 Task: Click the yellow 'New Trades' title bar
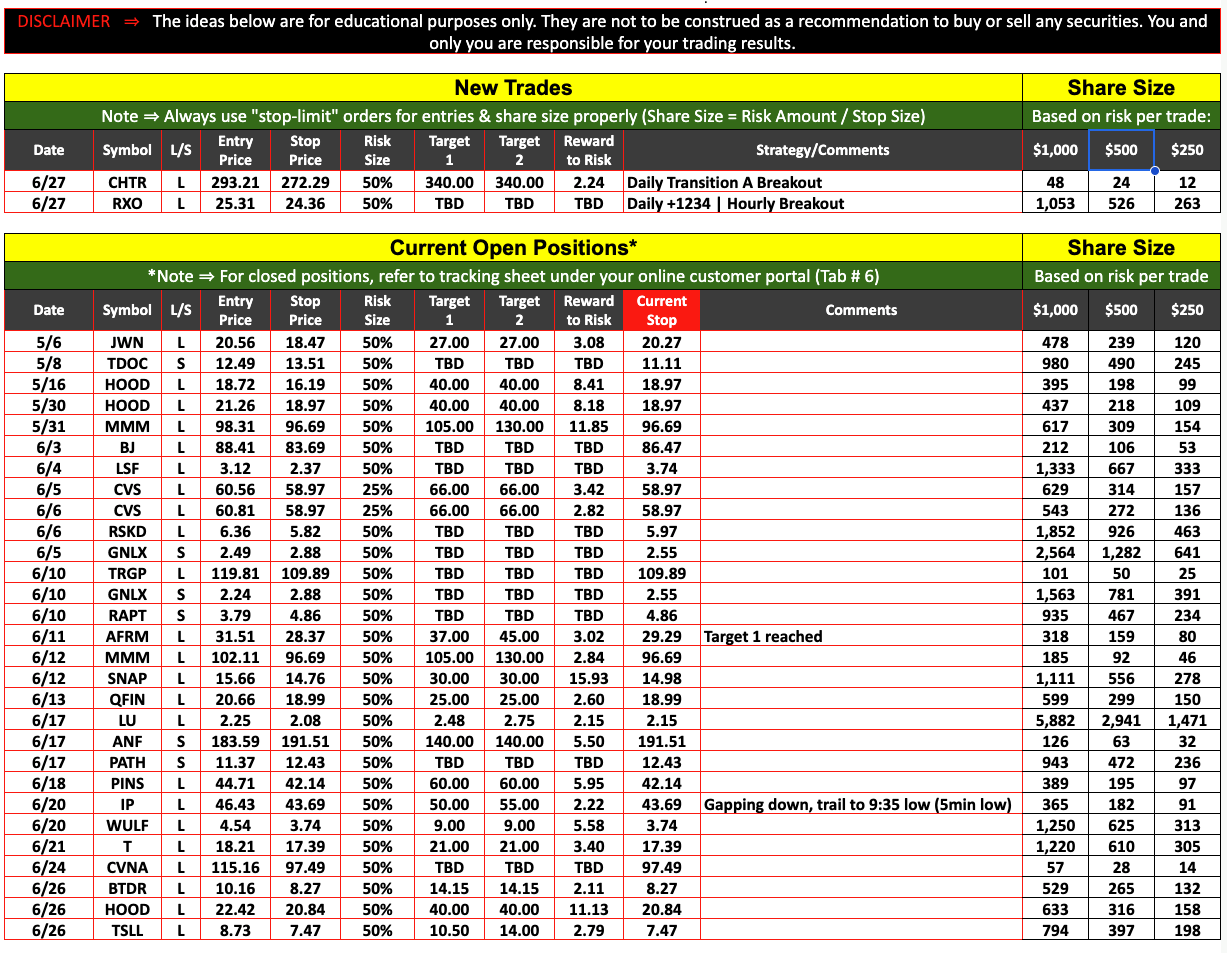(513, 88)
